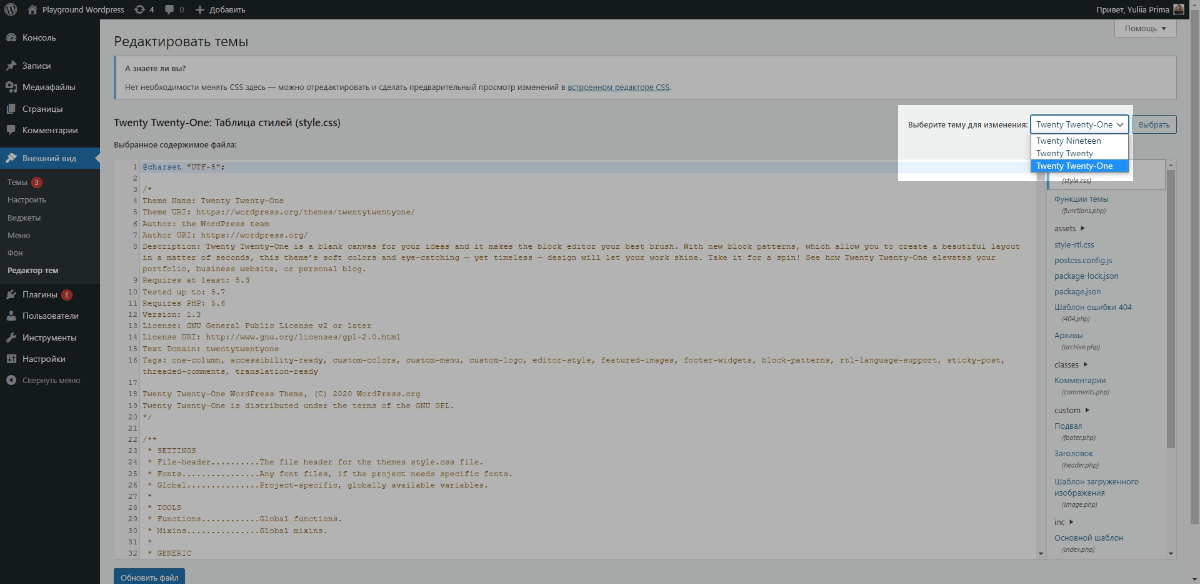This screenshot has height=584, width=1200.
Task: Click the theme file list scrollbar
Action: (1171, 310)
